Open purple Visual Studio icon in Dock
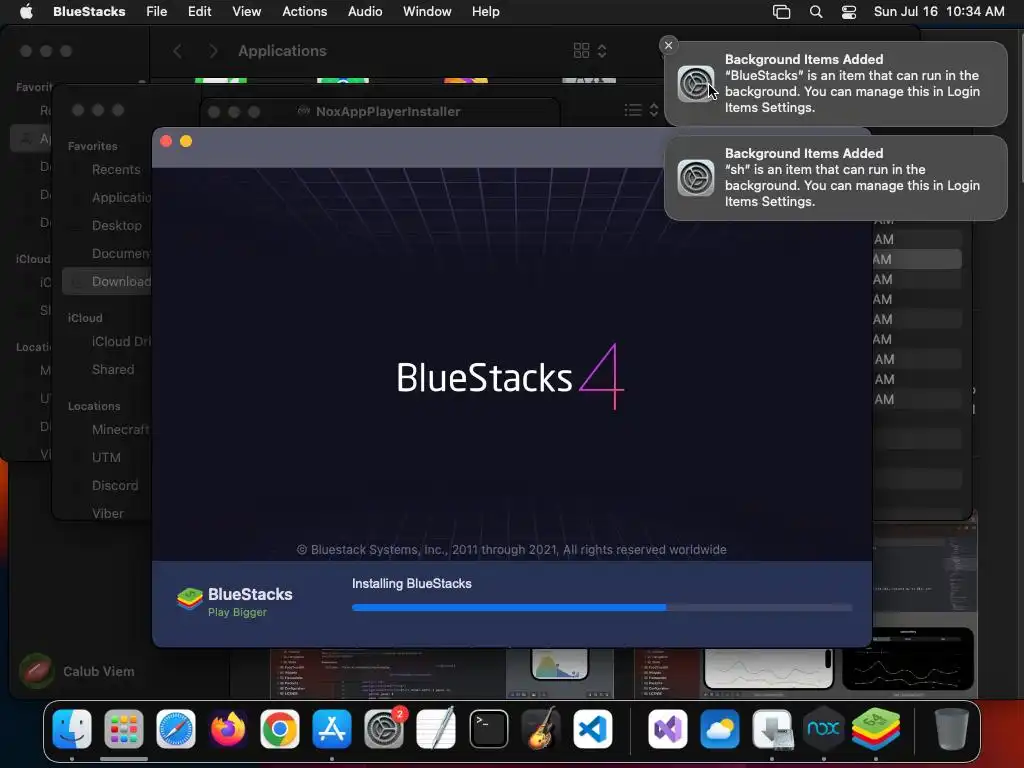Image resolution: width=1024 pixels, height=768 pixels. 667,729
